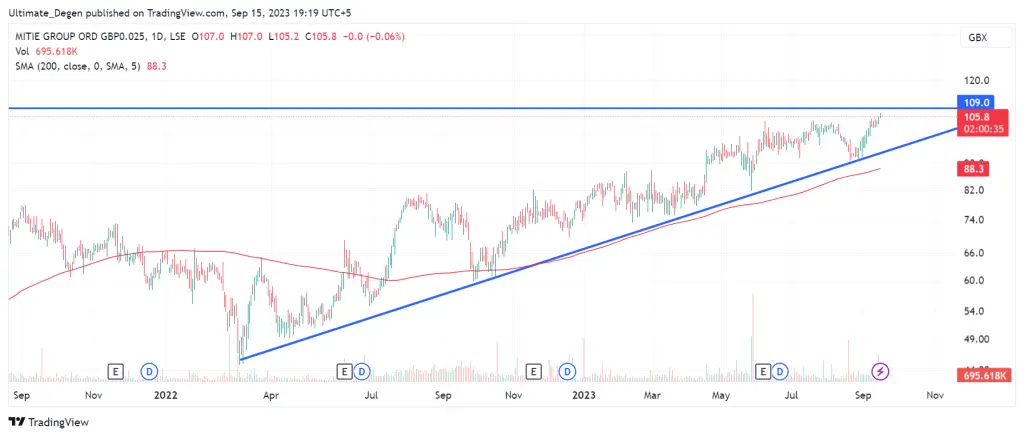
Task: Click the purple lightning event icon
Action: tap(881, 372)
